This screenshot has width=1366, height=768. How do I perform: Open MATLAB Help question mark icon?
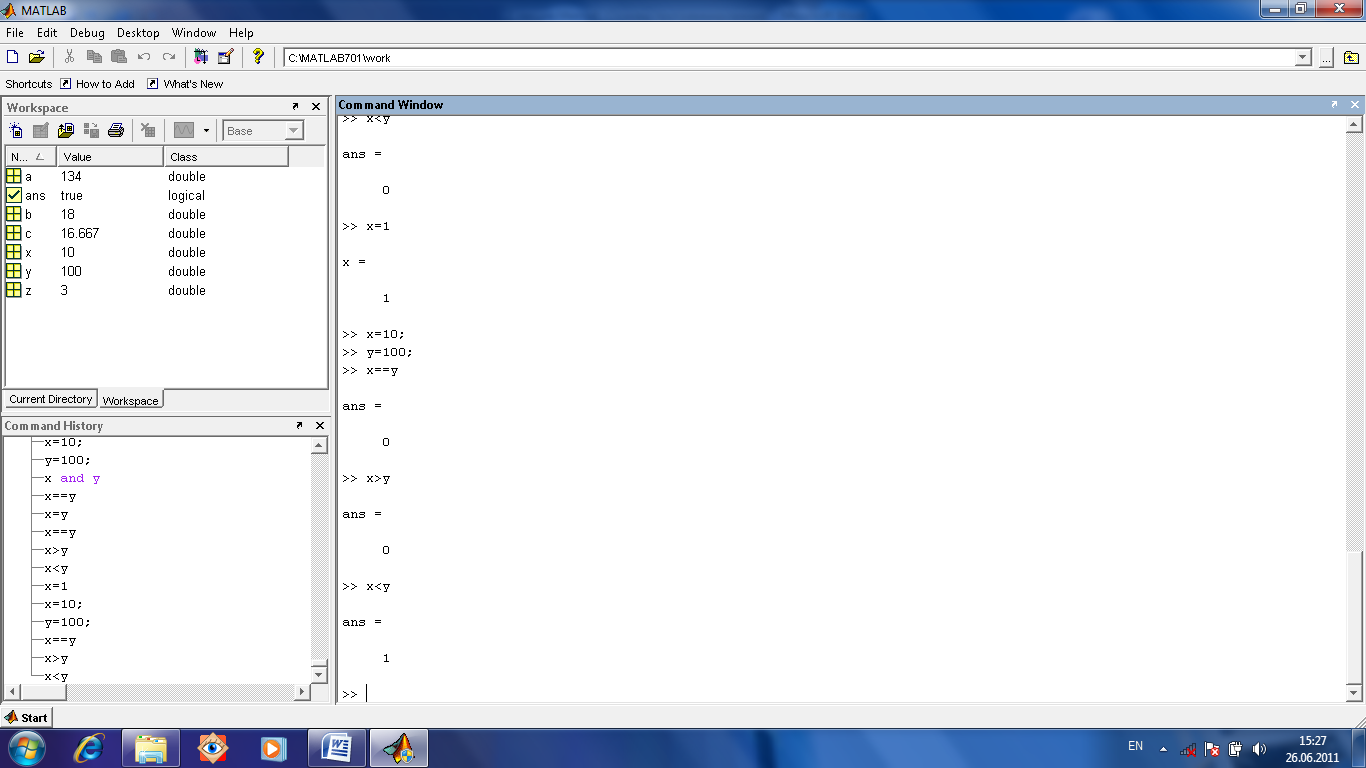[x=258, y=57]
